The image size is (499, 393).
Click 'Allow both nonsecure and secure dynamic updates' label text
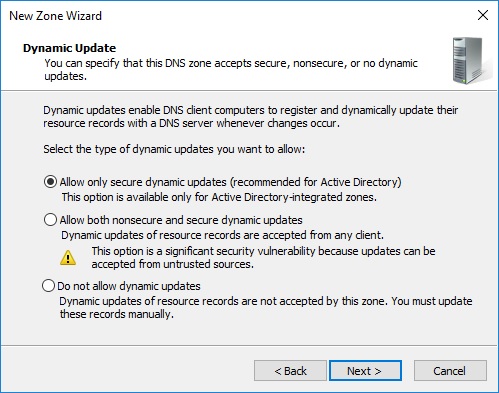[x=181, y=220]
